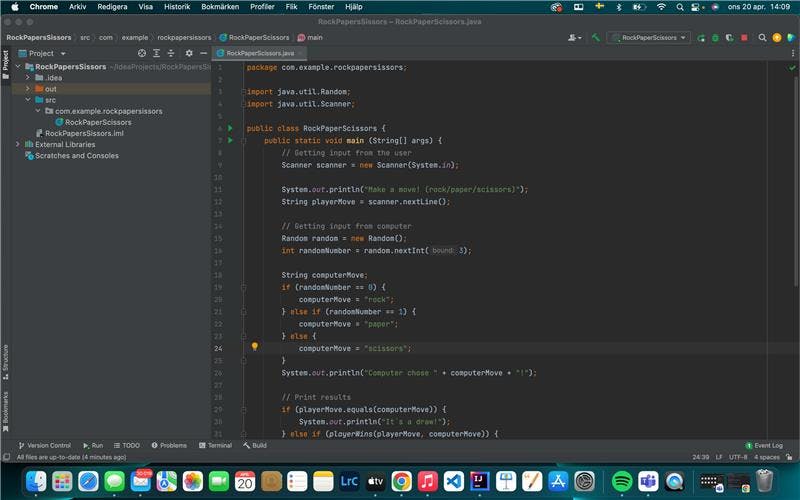Viewport: 800px width, 500px height.
Task: Toggle the Structure tool window side tab
Action: click(x=5, y=359)
